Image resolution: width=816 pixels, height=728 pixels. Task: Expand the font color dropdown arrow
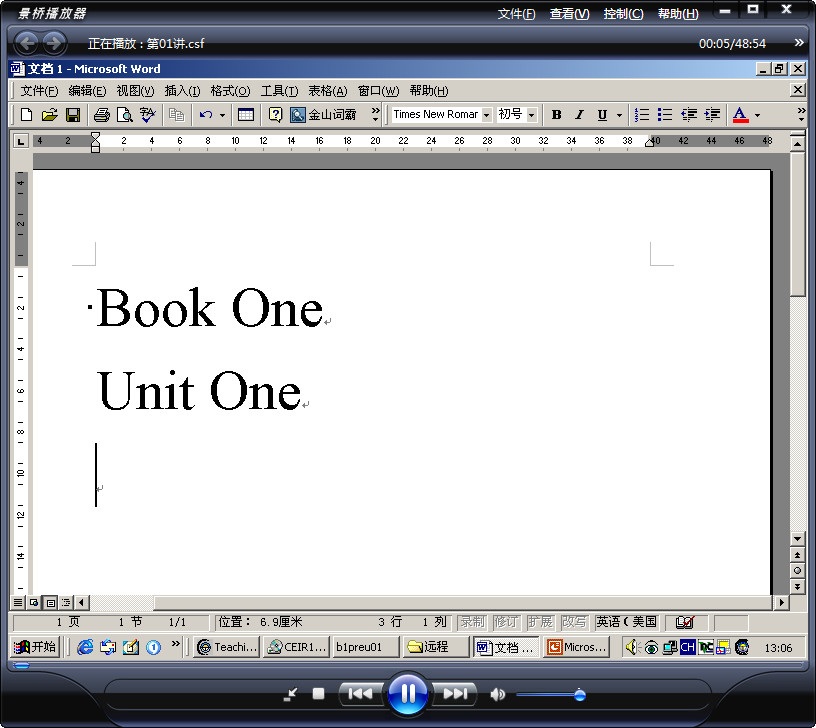(x=757, y=115)
